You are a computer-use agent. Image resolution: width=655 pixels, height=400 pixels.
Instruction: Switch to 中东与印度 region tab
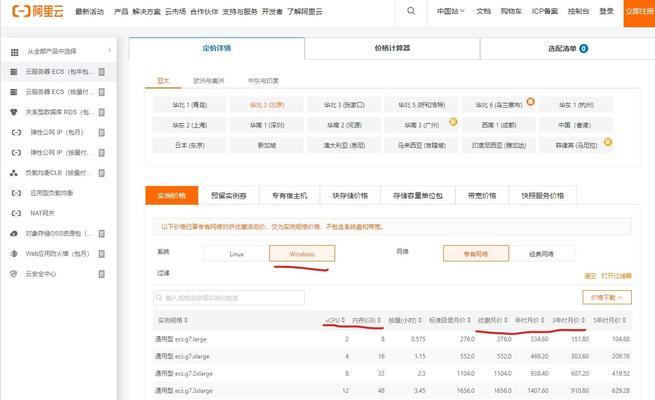(x=263, y=81)
